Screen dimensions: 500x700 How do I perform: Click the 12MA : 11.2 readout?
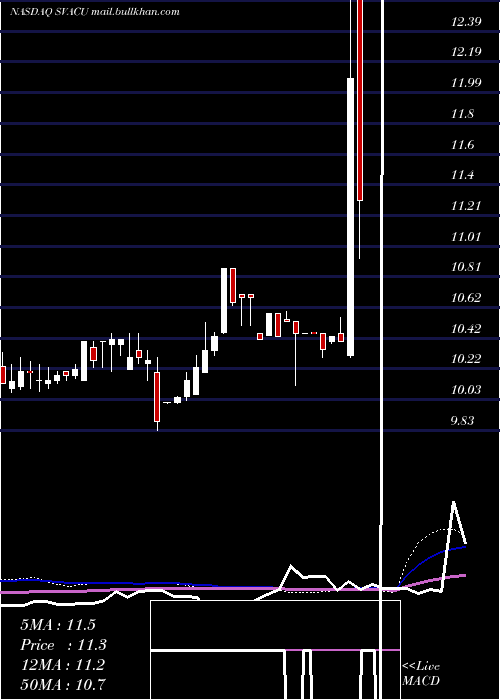point(63,664)
